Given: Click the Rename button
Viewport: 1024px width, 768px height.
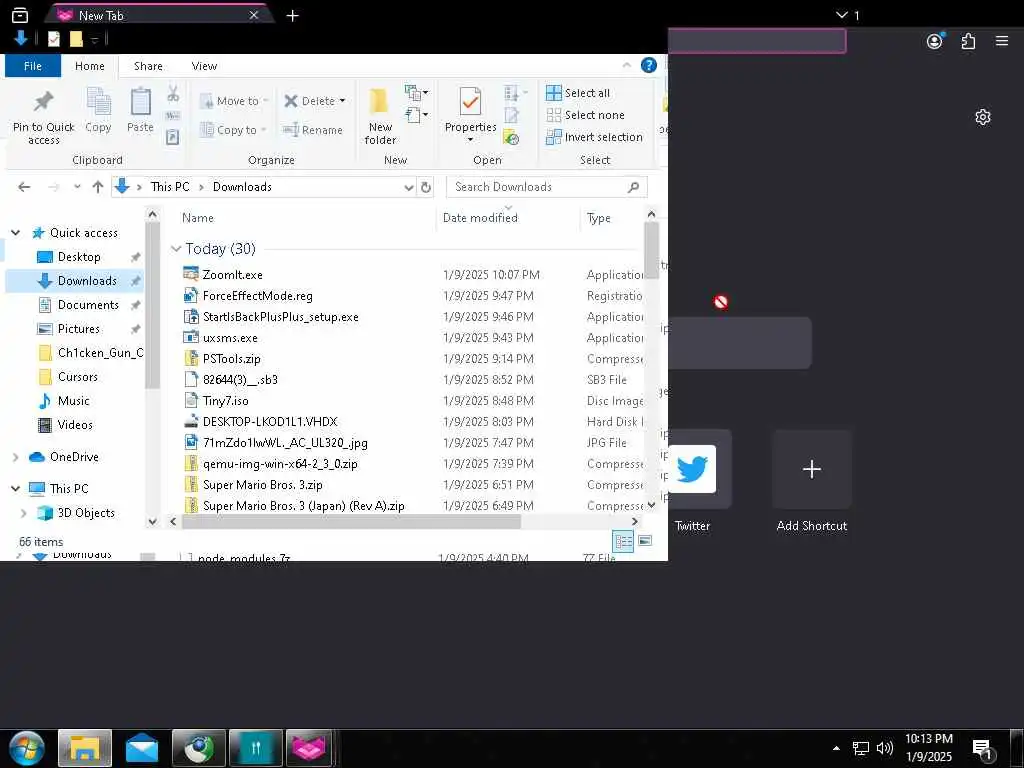Looking at the screenshot, I should [313, 130].
